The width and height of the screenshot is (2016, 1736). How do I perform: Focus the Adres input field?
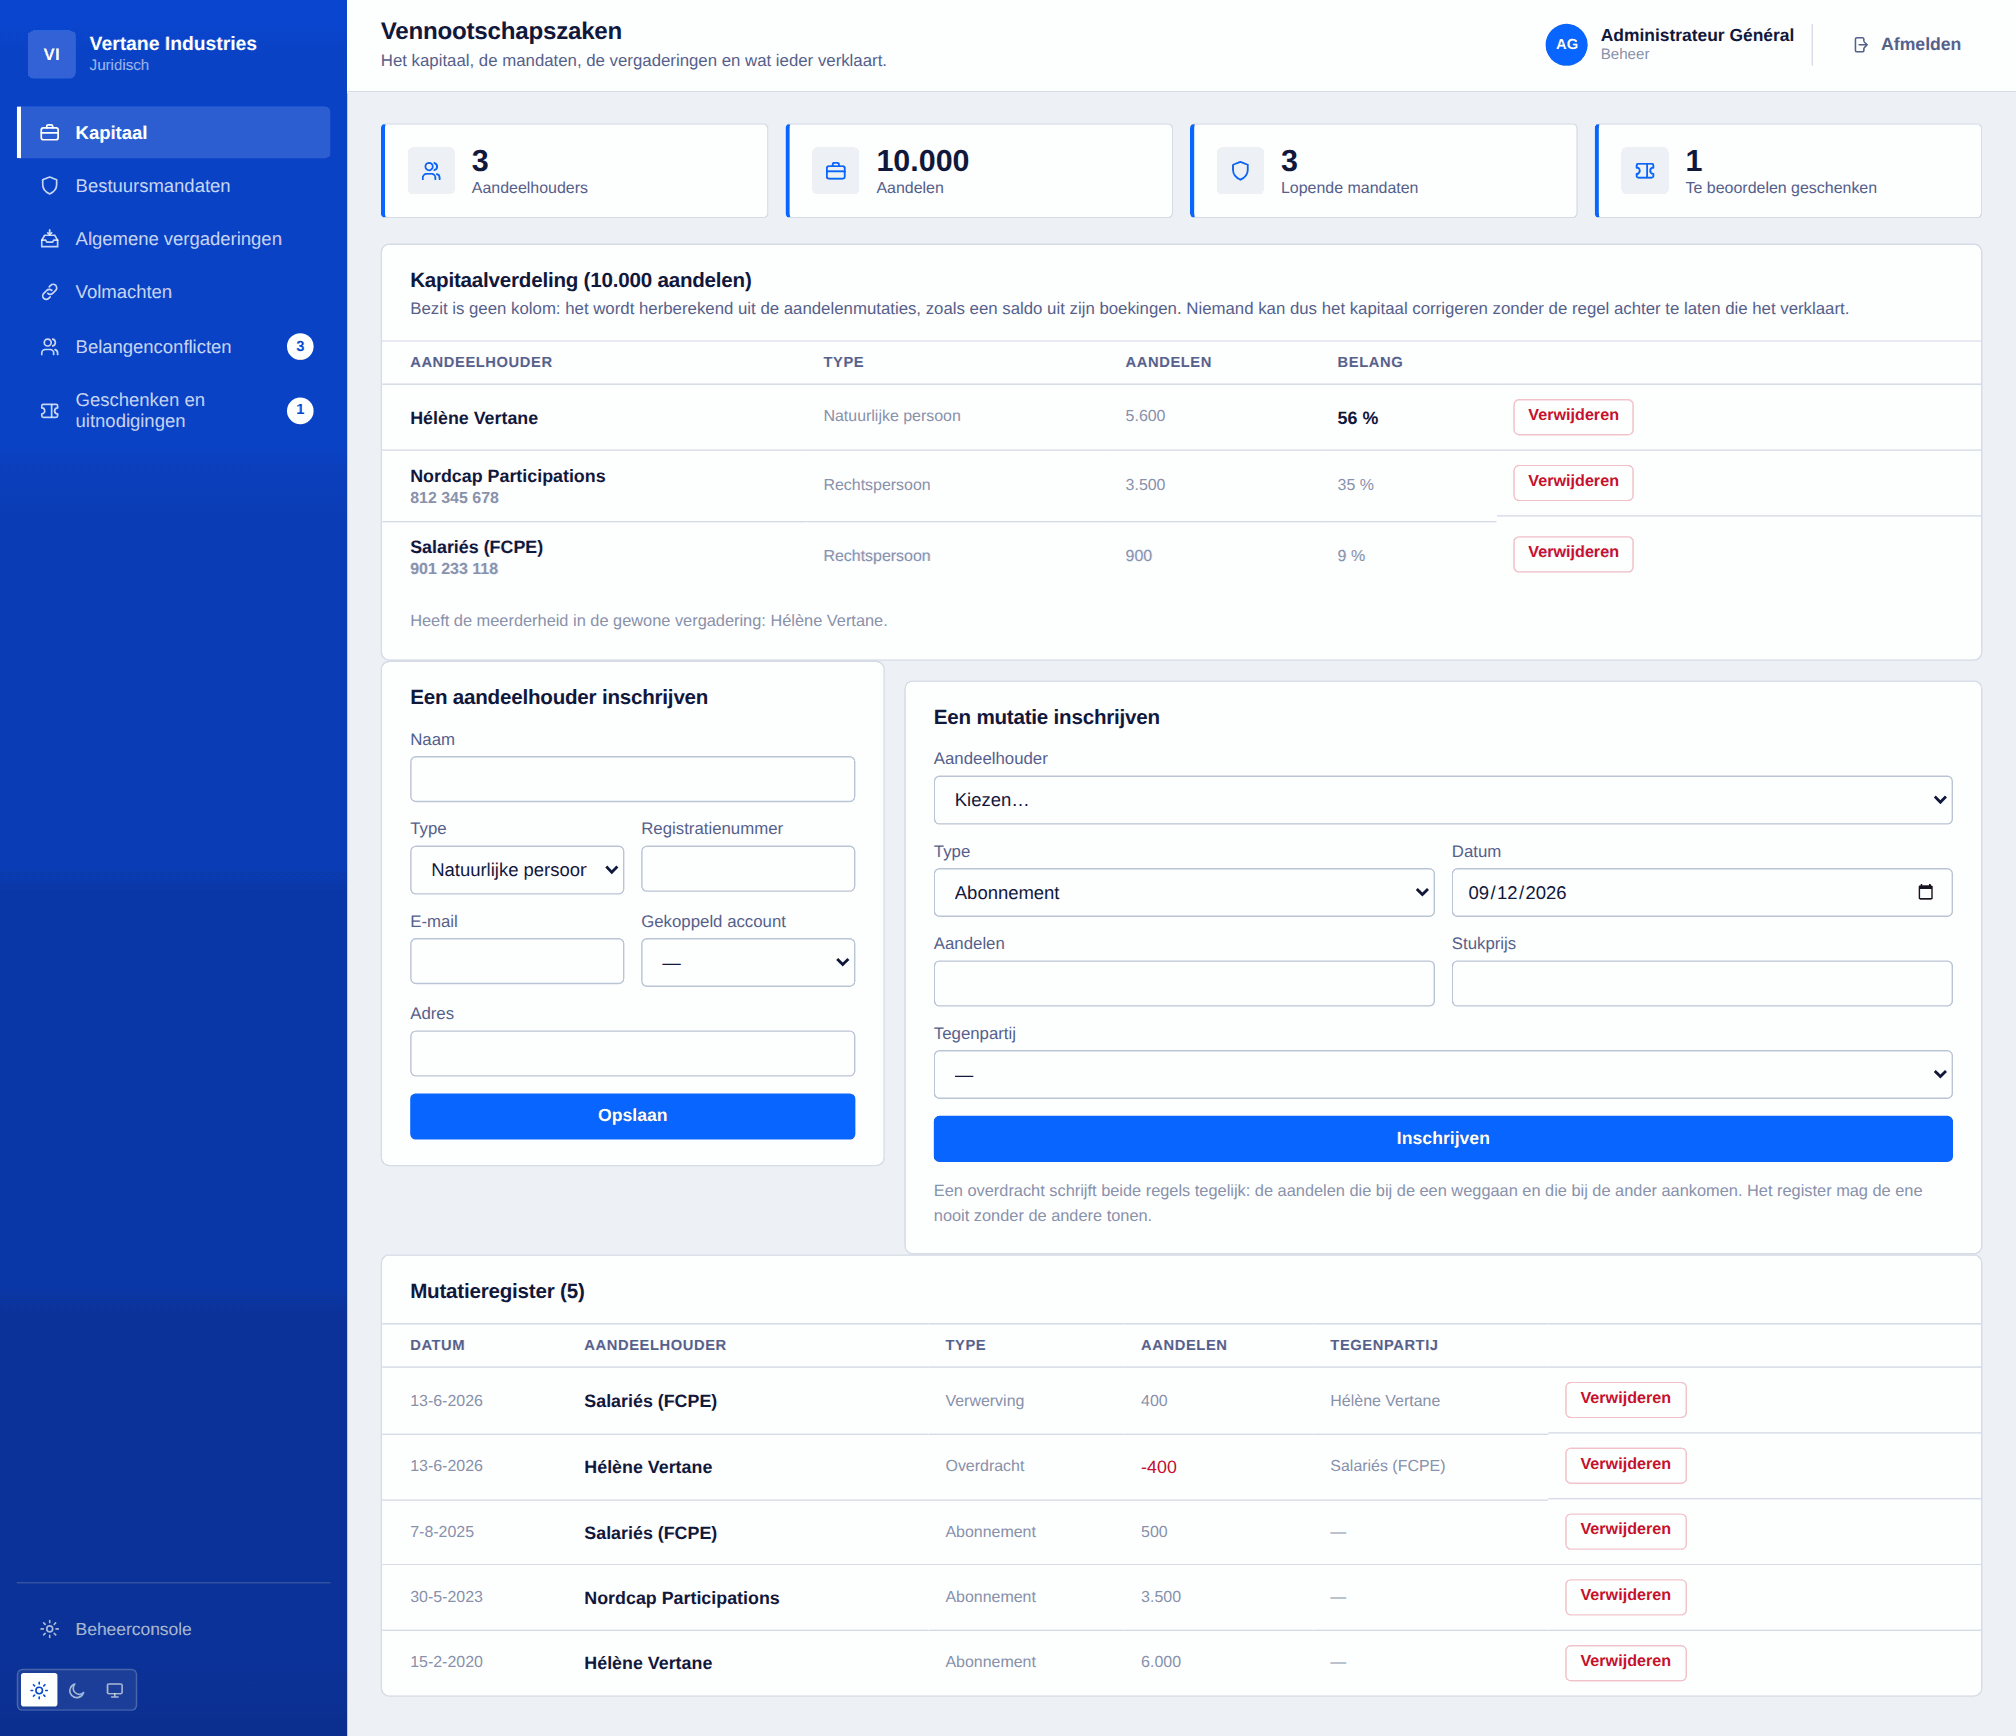point(632,1054)
